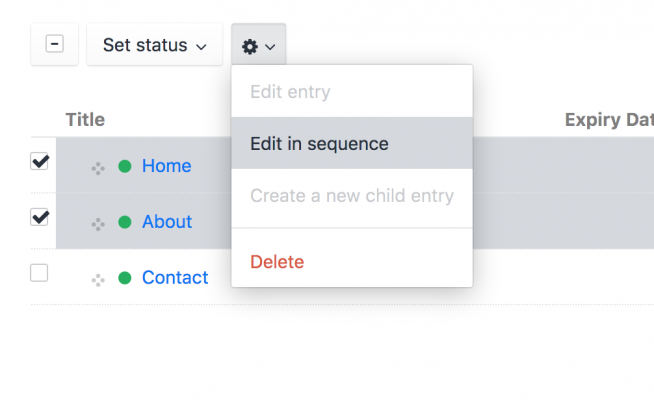Click the green status dot for Contact
This screenshot has width=654, height=400.
(125, 278)
